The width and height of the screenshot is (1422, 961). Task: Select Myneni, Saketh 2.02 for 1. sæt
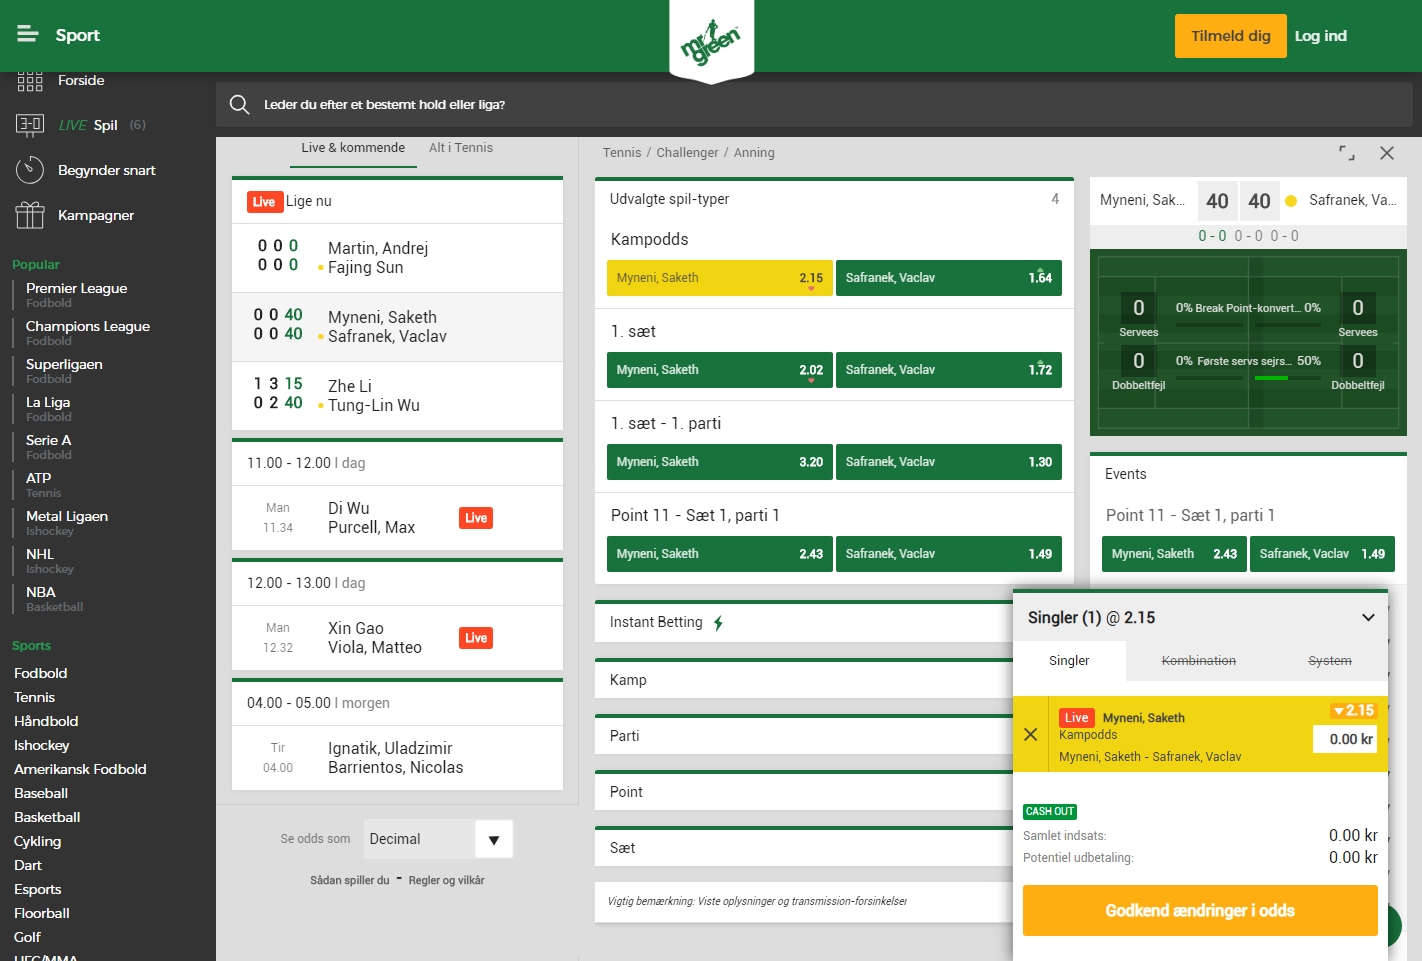click(719, 370)
